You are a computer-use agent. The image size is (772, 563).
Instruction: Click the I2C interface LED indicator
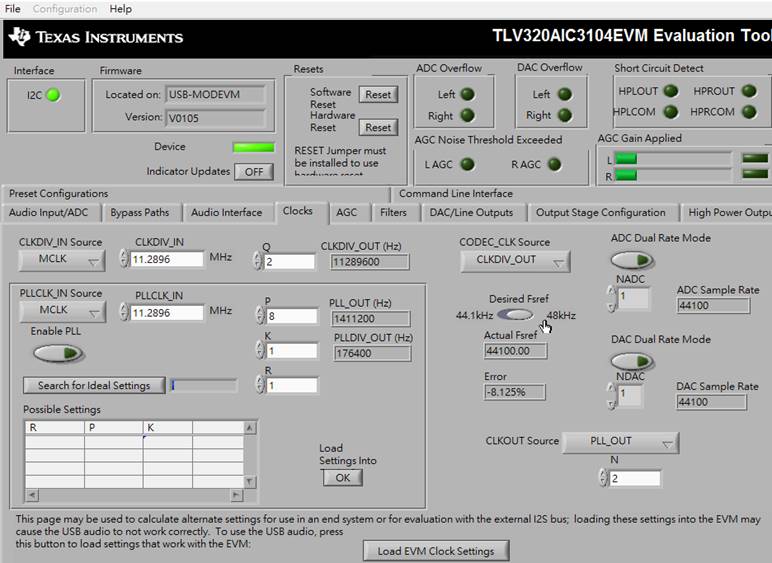coord(53,95)
